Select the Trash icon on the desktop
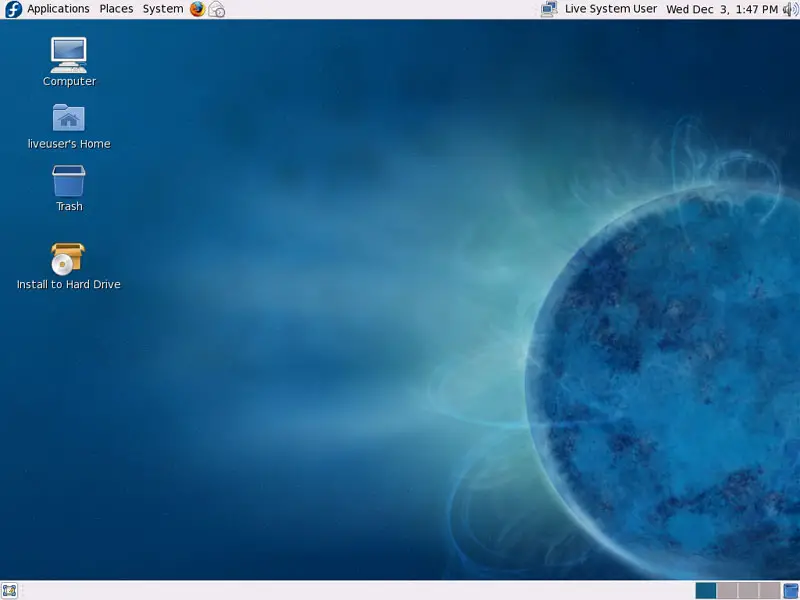The width and height of the screenshot is (800, 600). [69, 188]
